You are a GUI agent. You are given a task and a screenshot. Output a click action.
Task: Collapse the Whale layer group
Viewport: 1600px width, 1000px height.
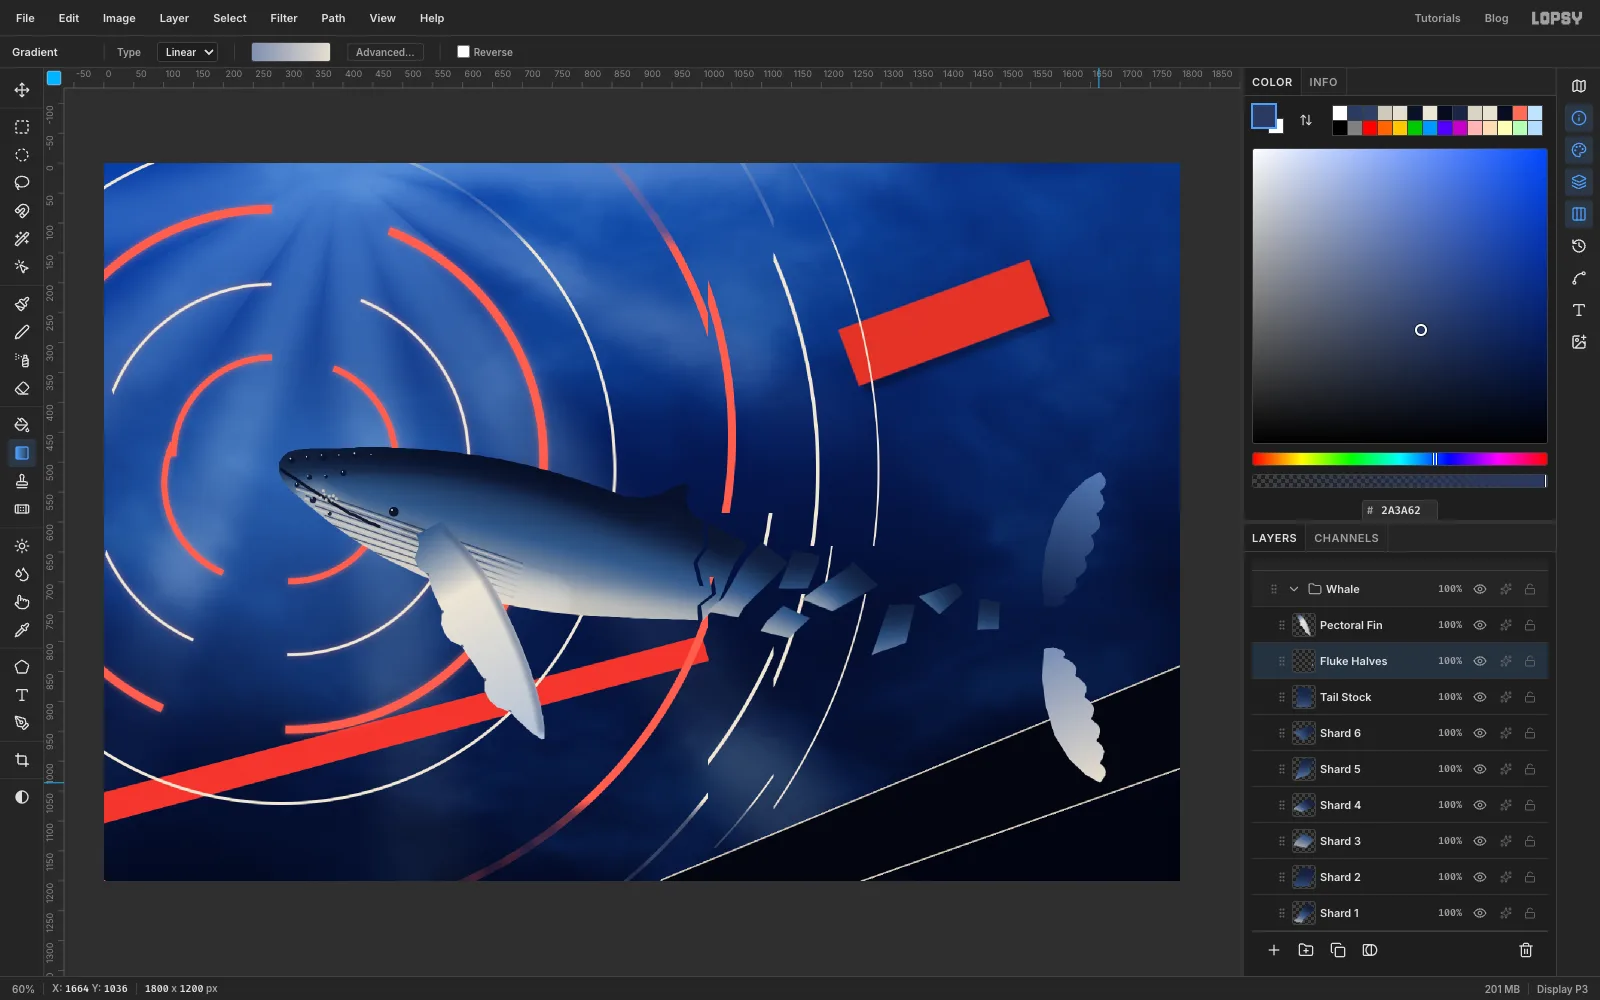(1294, 589)
